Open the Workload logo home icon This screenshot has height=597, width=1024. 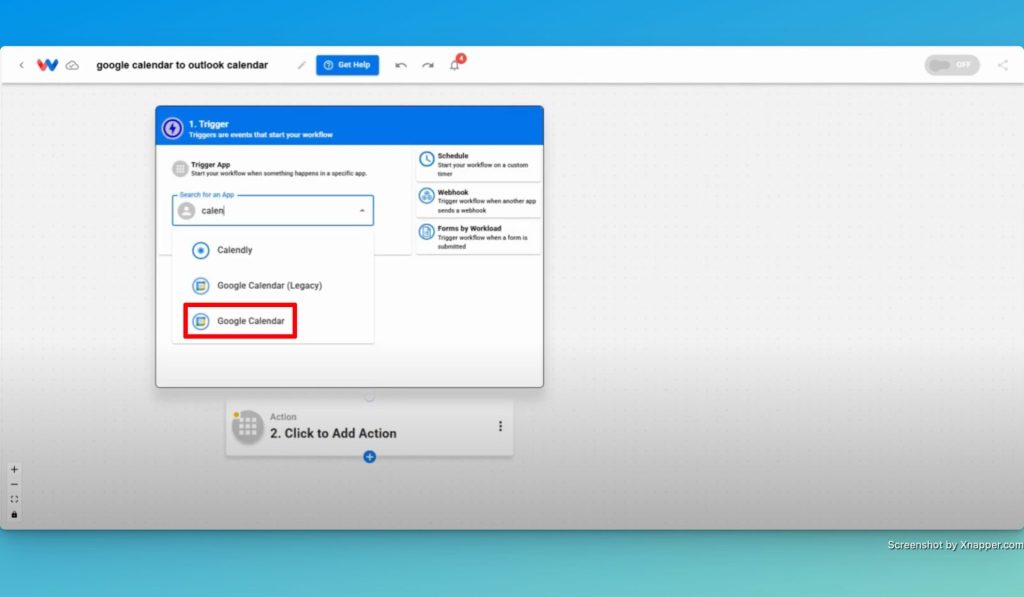(x=47, y=65)
